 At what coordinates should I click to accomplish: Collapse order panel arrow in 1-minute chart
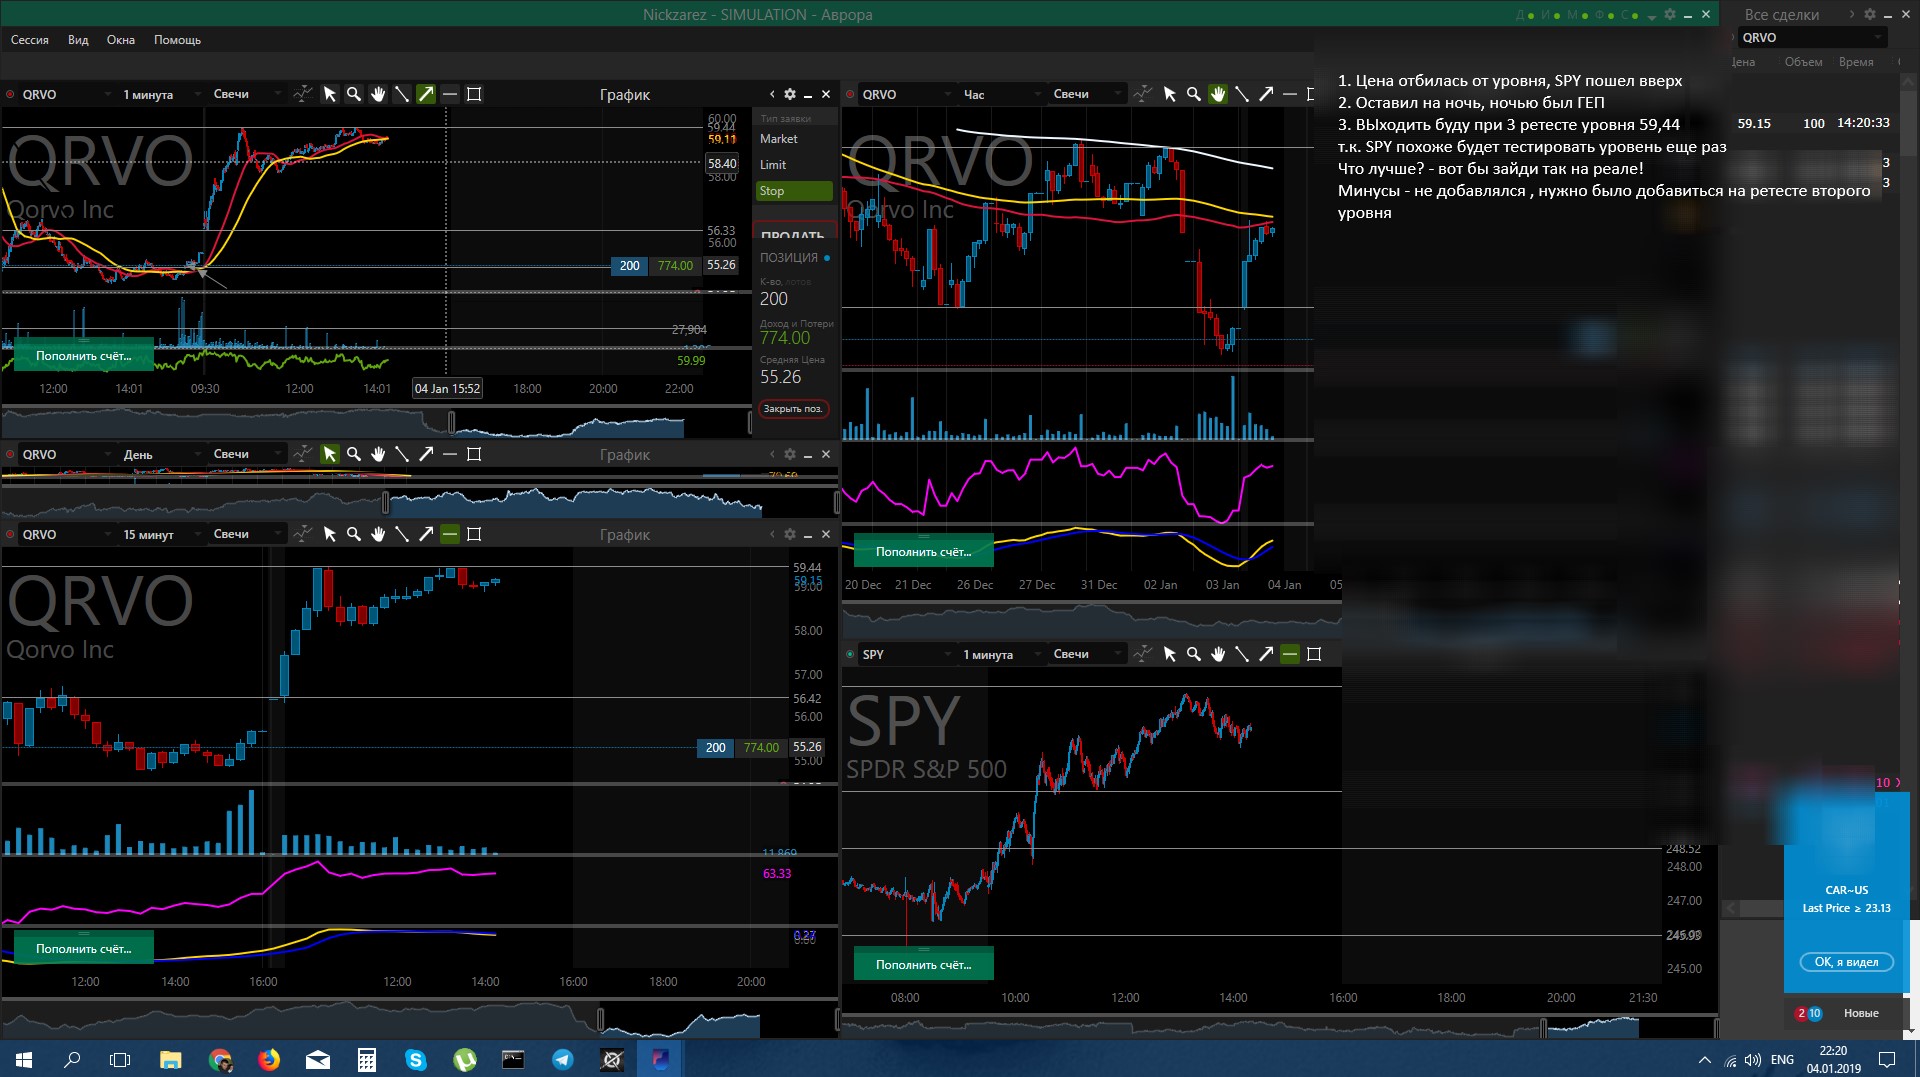pos(772,94)
